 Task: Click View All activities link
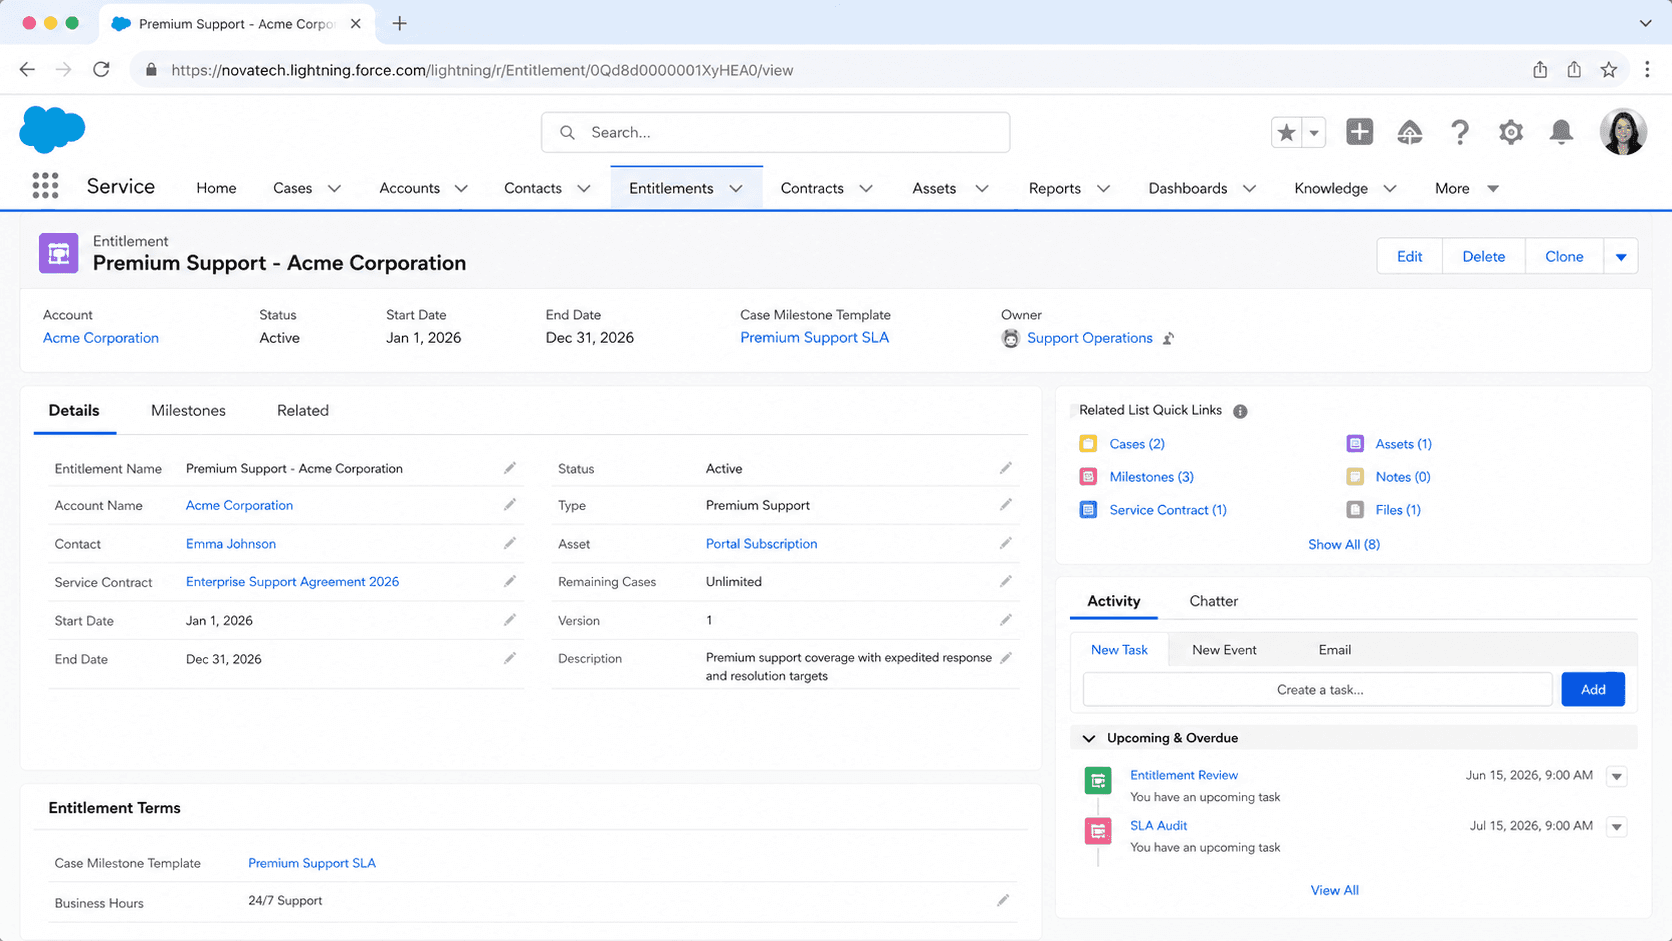point(1334,890)
